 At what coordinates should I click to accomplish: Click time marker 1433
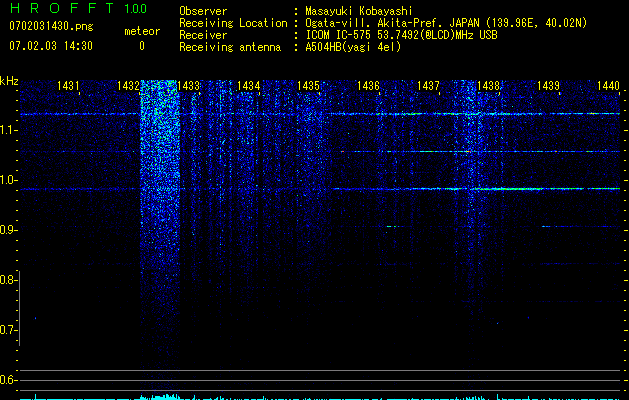[189, 86]
